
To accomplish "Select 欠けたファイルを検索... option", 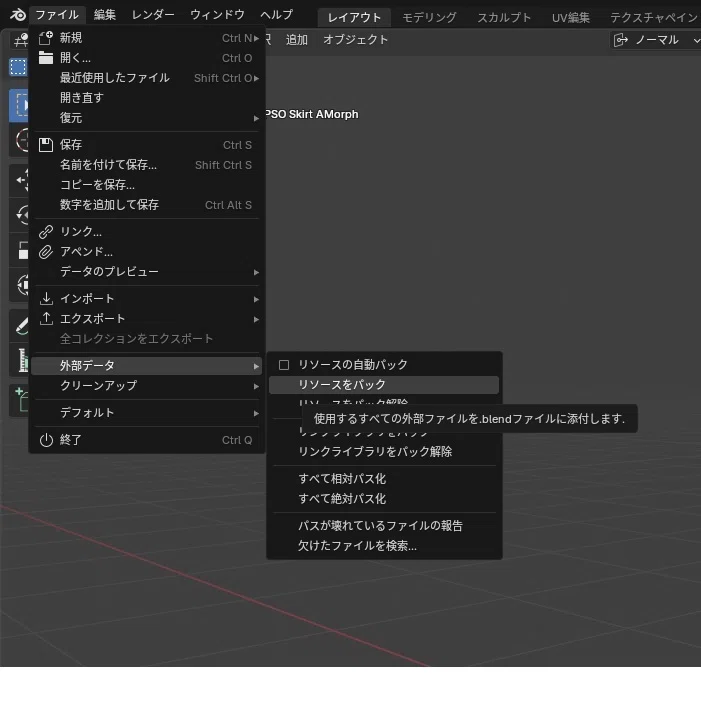I will pyautogui.click(x=384, y=546).
